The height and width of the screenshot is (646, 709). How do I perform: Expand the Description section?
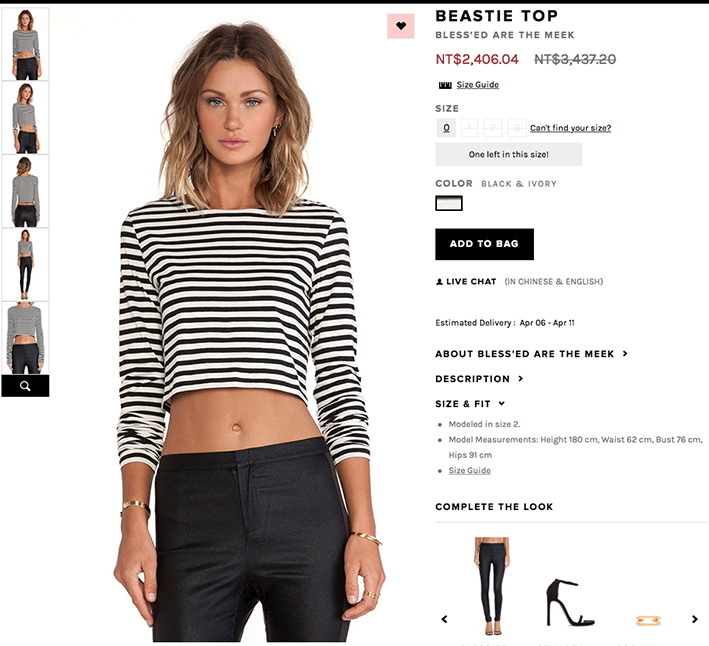click(479, 379)
